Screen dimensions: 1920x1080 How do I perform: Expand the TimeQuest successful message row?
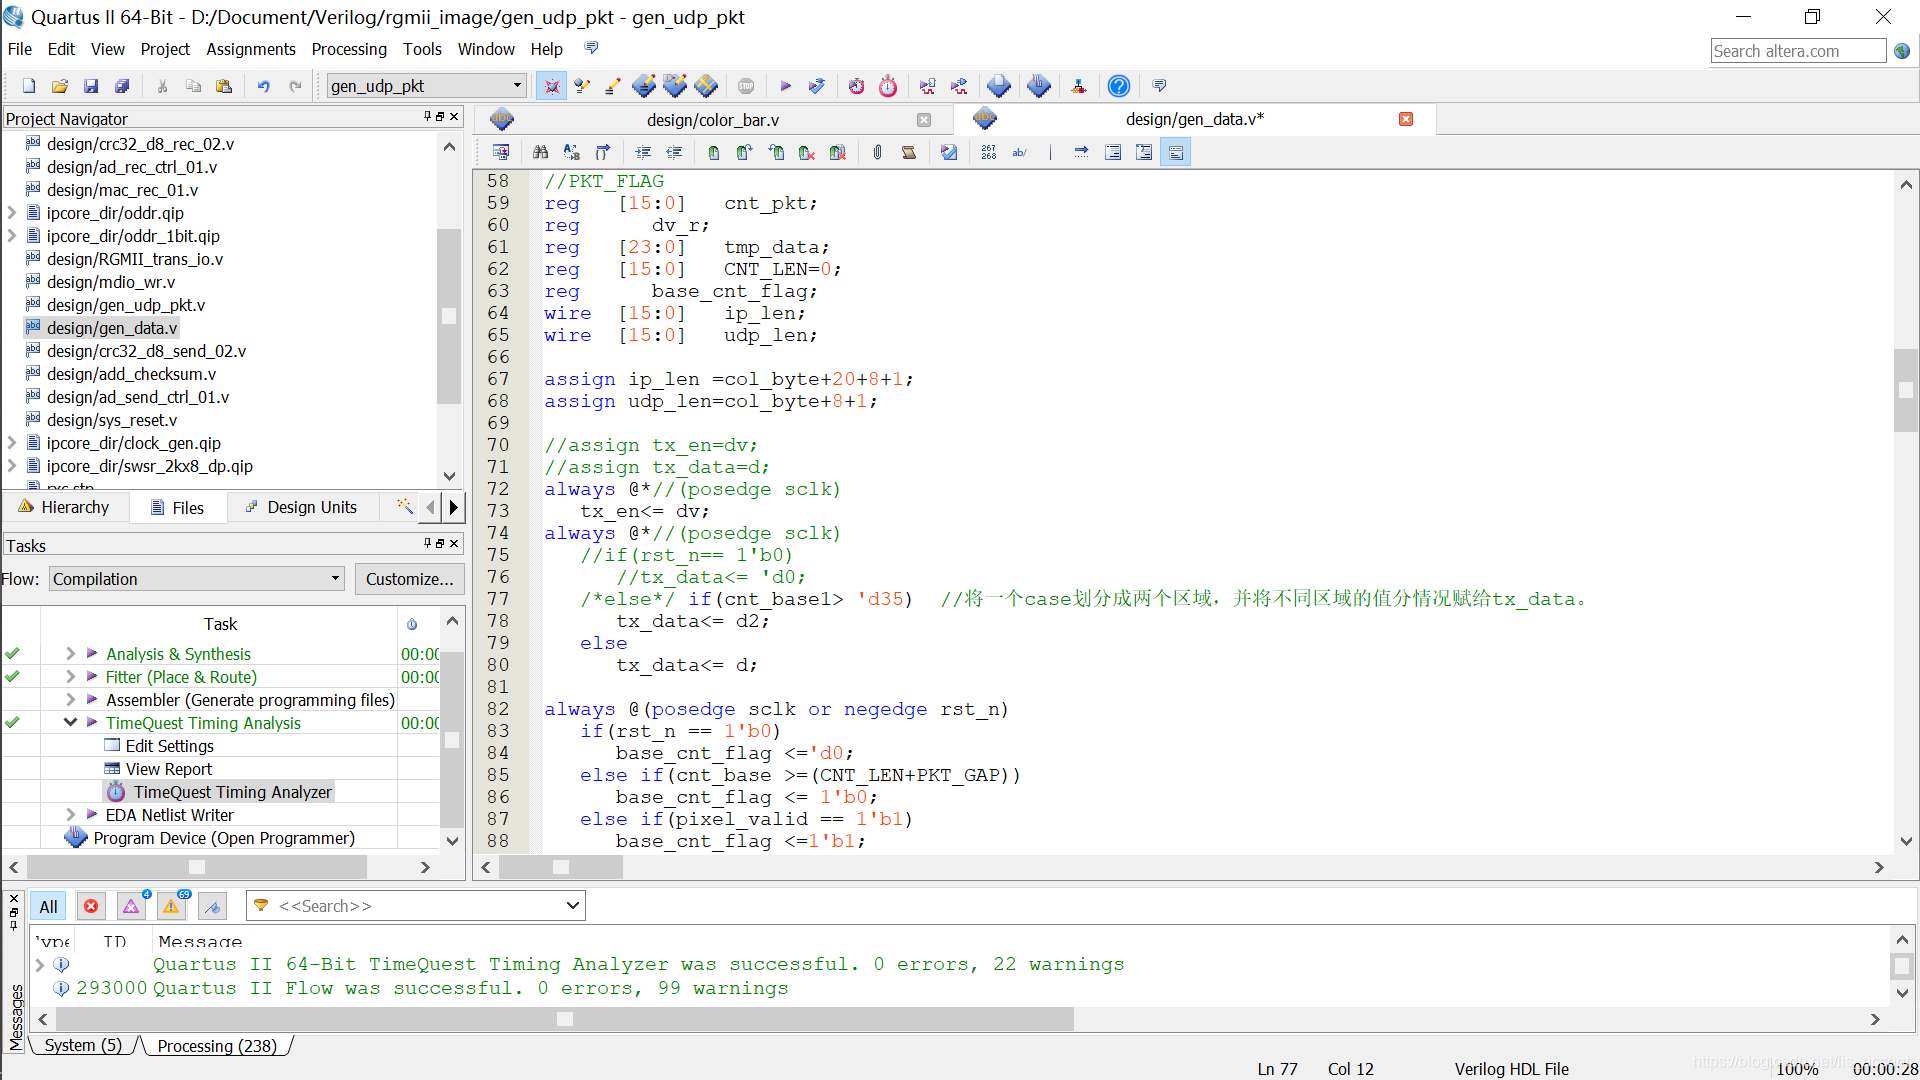pyautogui.click(x=40, y=964)
